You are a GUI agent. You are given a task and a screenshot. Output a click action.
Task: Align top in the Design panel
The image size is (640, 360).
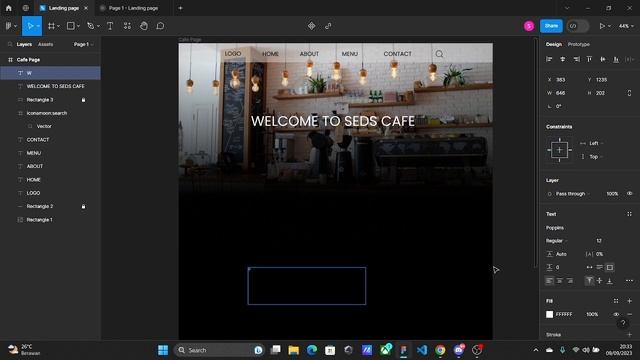[x=589, y=60]
